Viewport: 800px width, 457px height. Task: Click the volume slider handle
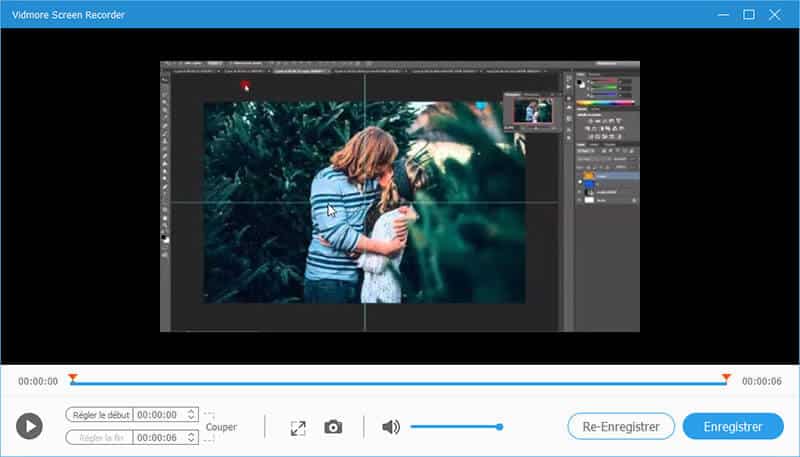[499, 427]
